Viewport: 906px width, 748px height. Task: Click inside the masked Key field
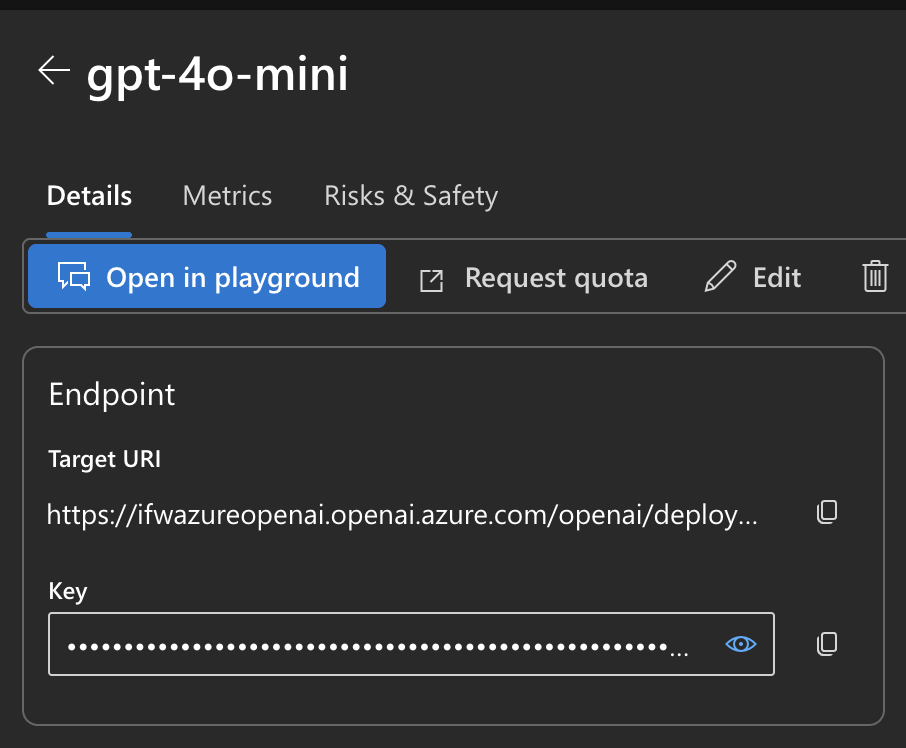point(370,645)
